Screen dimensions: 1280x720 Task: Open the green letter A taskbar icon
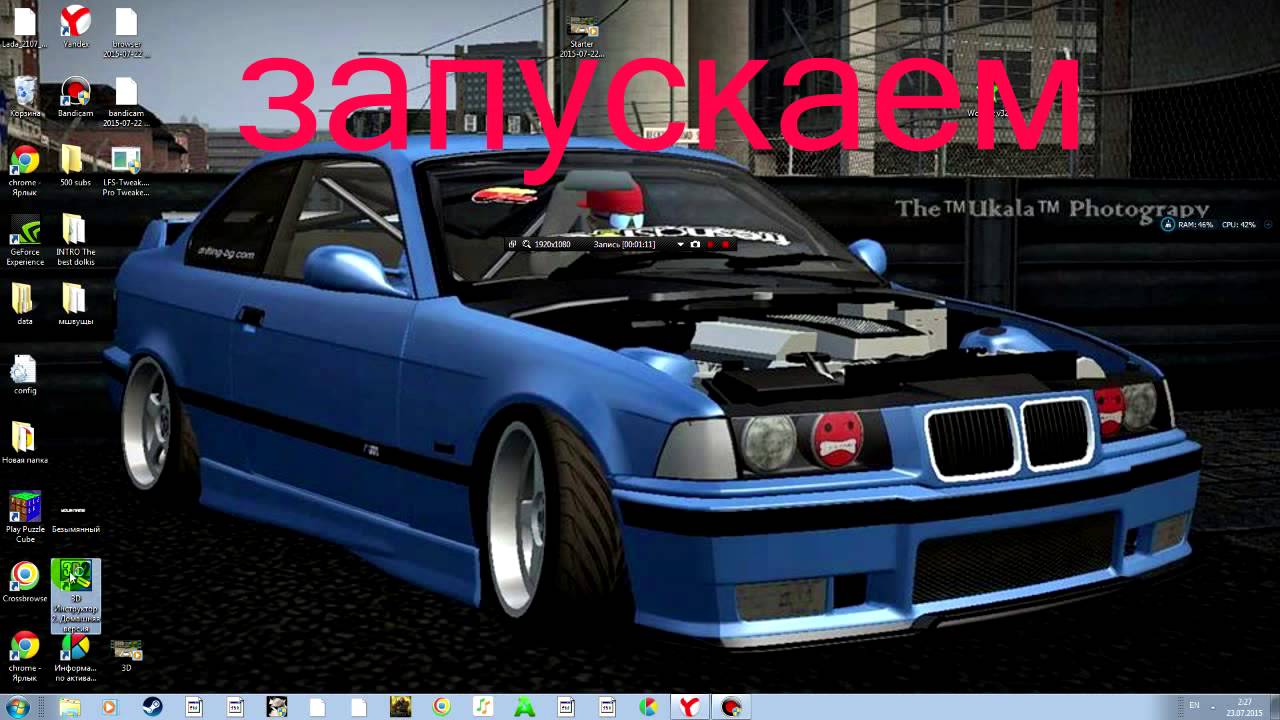click(x=524, y=707)
